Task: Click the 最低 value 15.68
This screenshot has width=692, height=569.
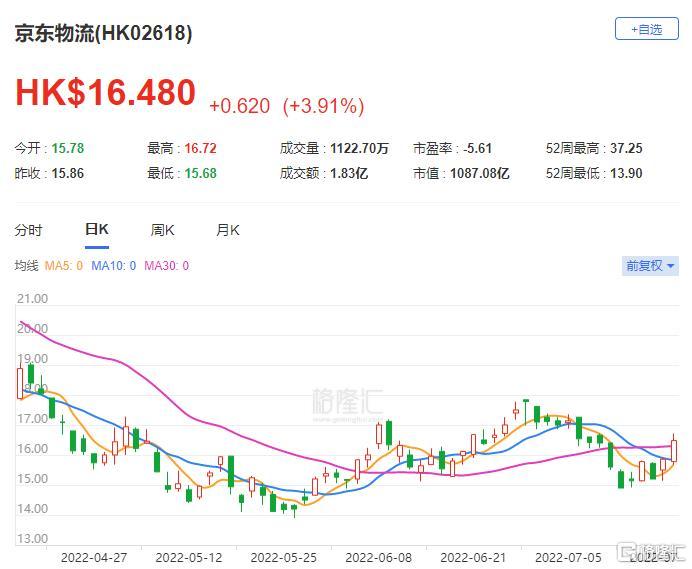Action: click(x=200, y=173)
